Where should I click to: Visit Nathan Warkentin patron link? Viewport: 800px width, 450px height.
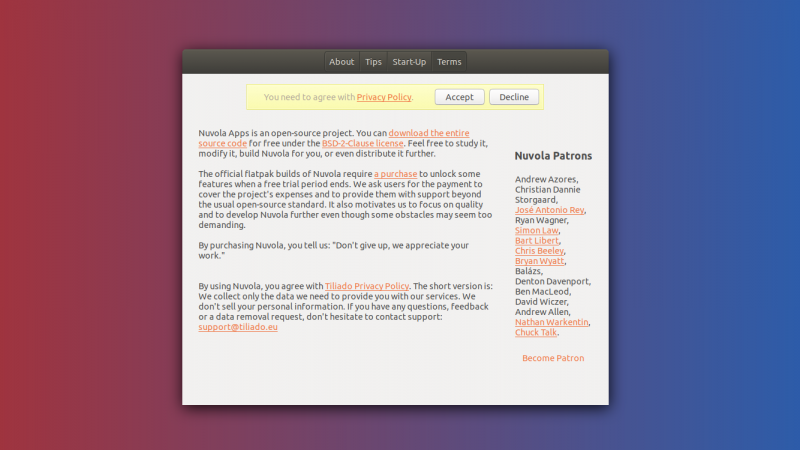(x=552, y=322)
